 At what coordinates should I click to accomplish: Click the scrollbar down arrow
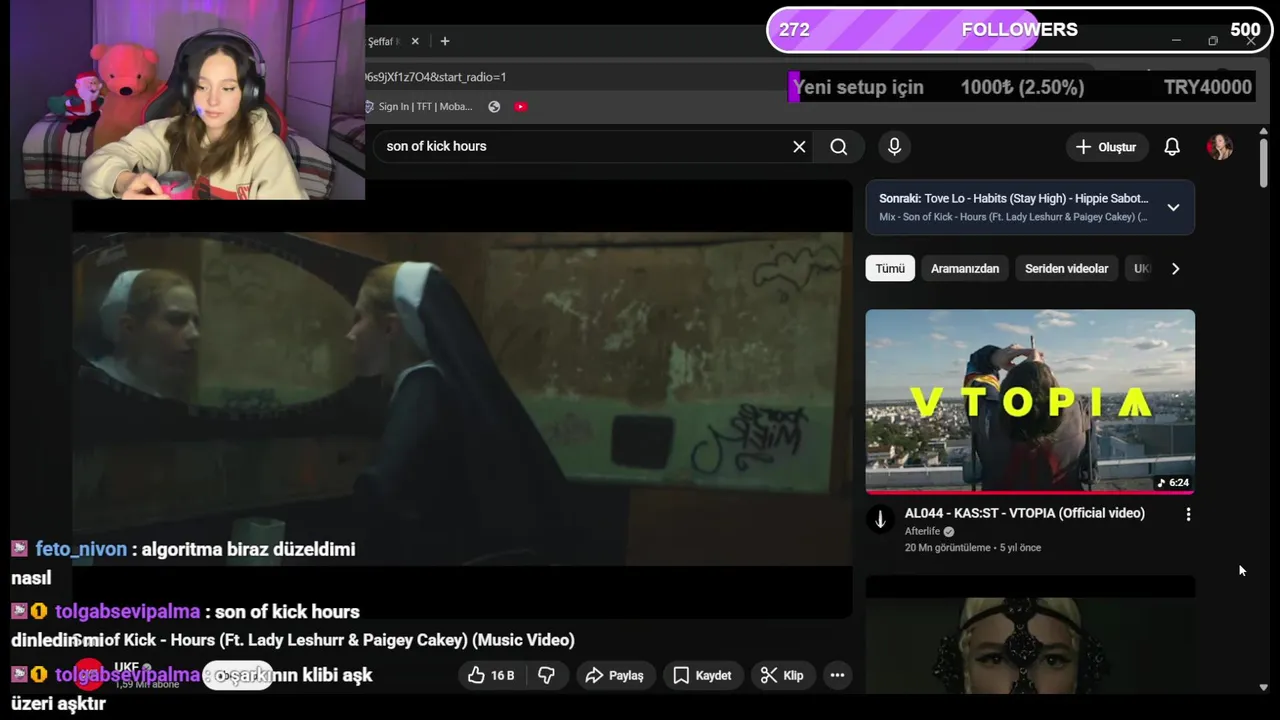(x=1263, y=688)
